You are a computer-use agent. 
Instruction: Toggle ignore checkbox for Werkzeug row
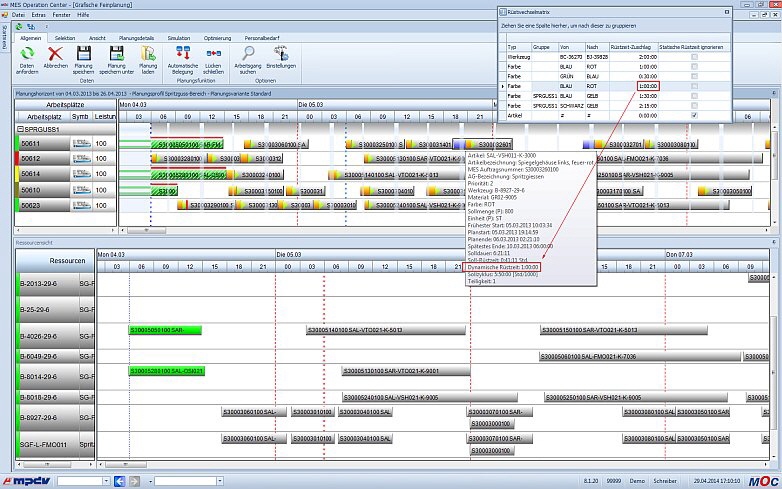coord(694,57)
